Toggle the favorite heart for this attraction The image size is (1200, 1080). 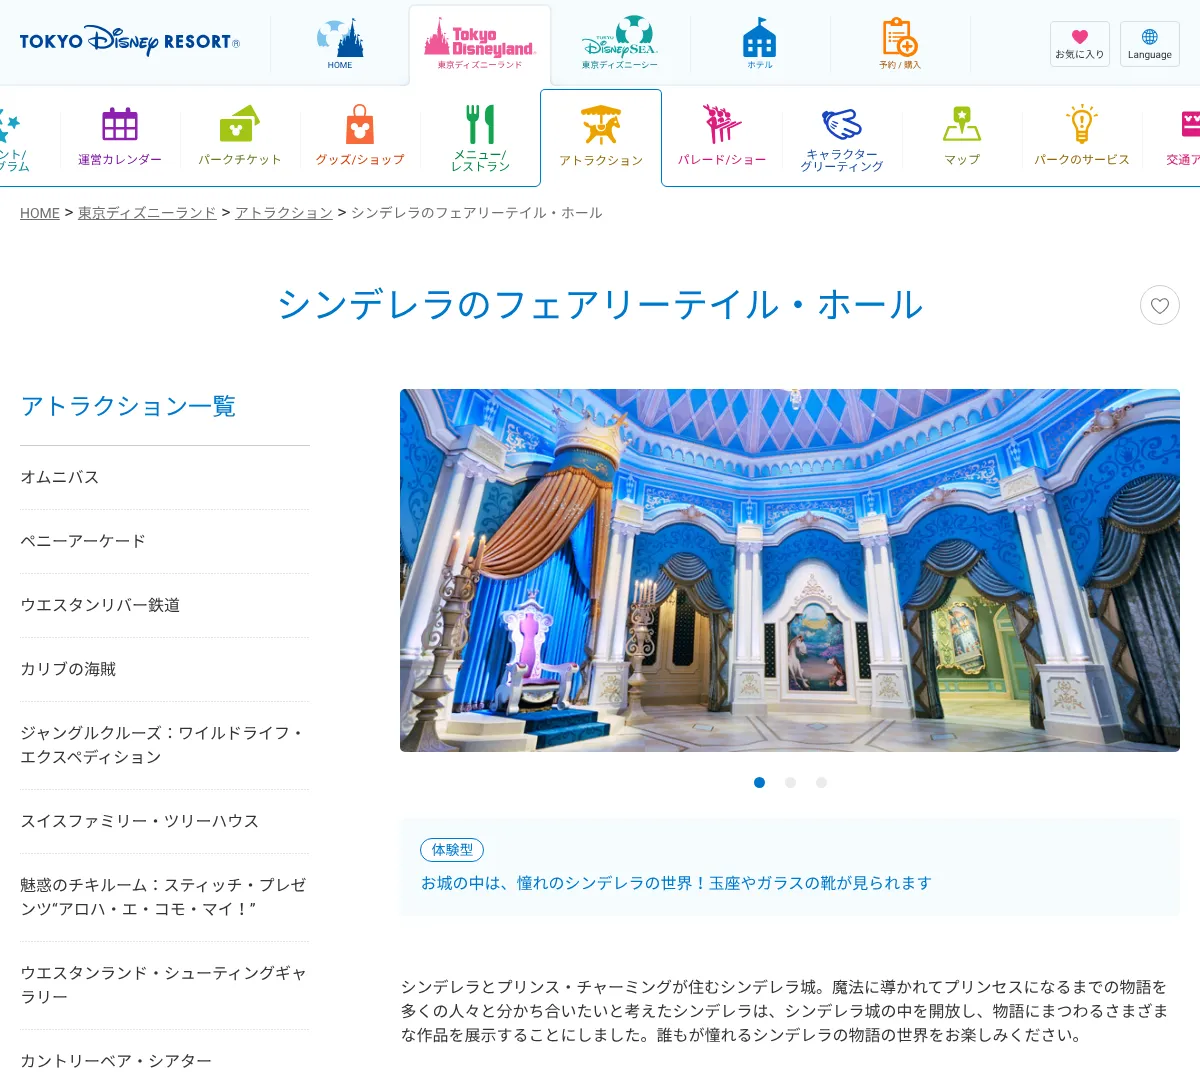coord(1160,305)
